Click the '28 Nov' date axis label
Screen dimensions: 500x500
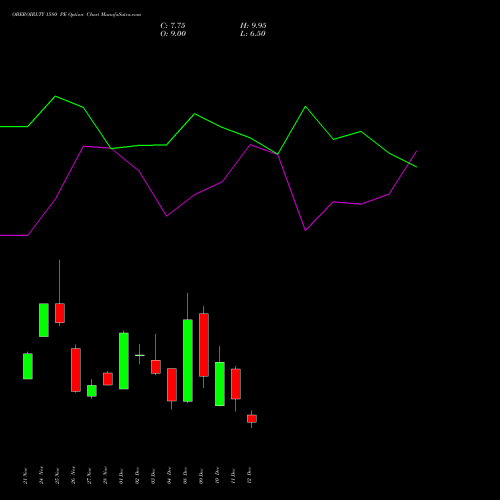(105, 476)
